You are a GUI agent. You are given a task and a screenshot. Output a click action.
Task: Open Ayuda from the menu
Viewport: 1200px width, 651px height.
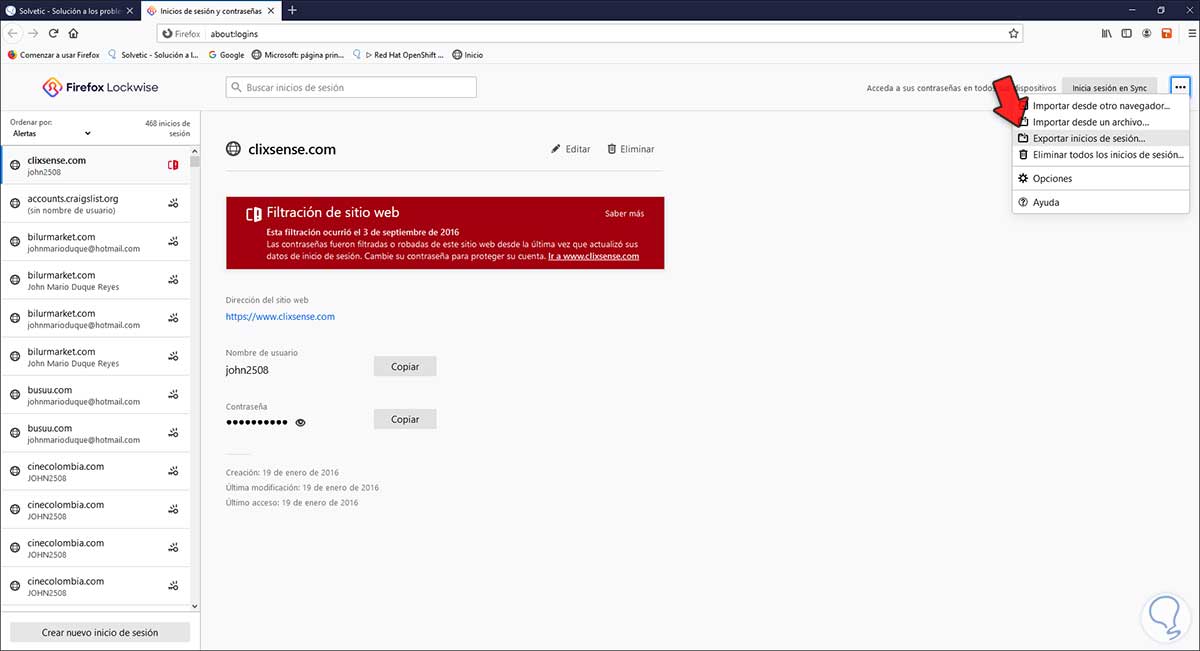tap(1101, 202)
